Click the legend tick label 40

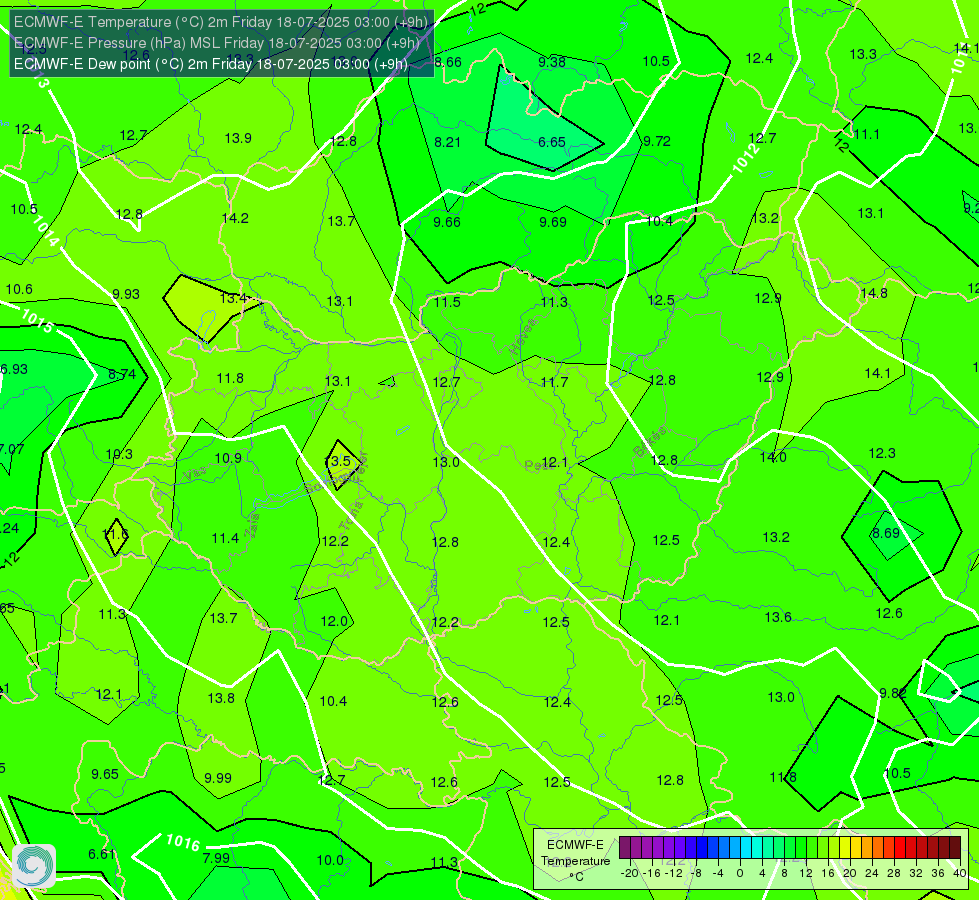[960, 873]
